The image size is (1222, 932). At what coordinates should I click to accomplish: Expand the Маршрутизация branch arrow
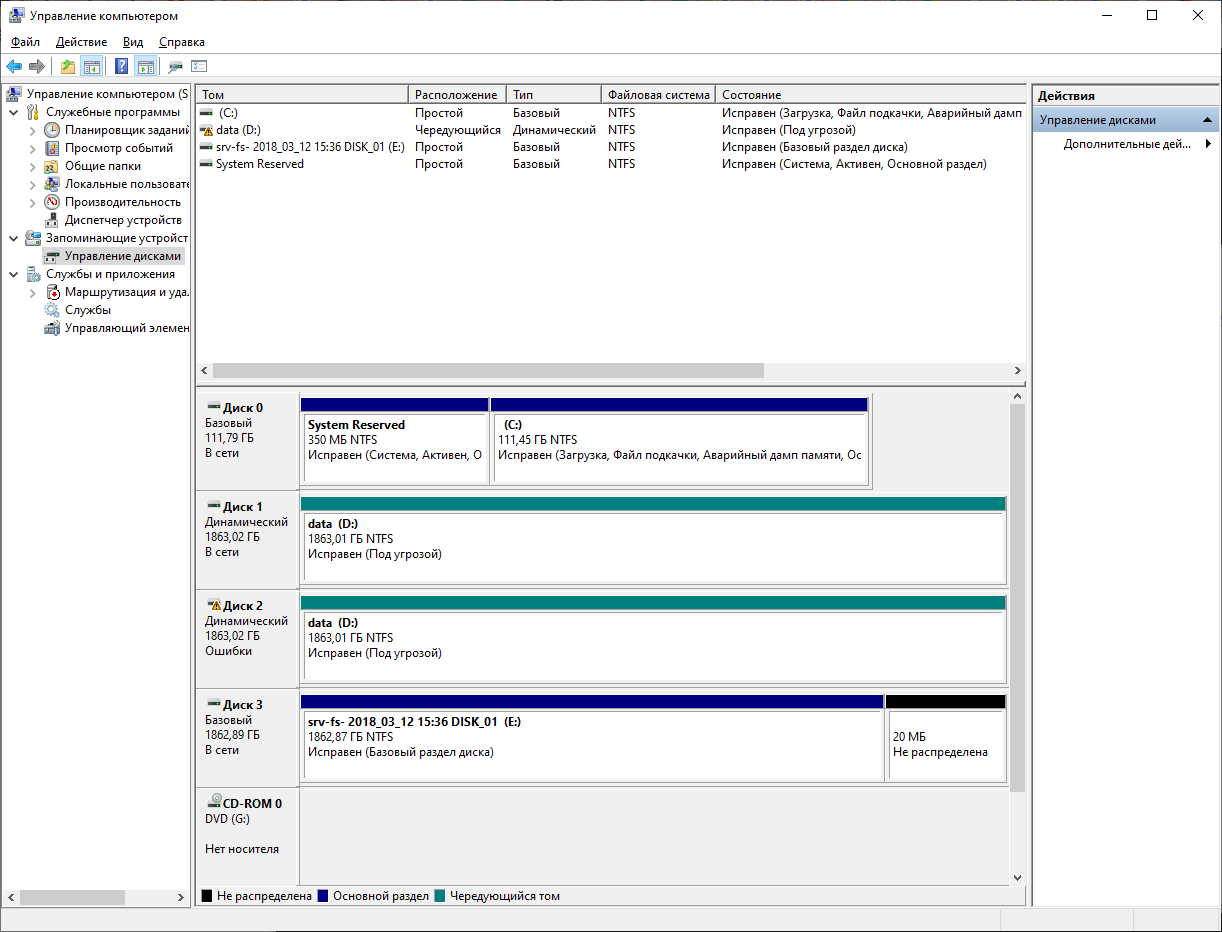32,292
